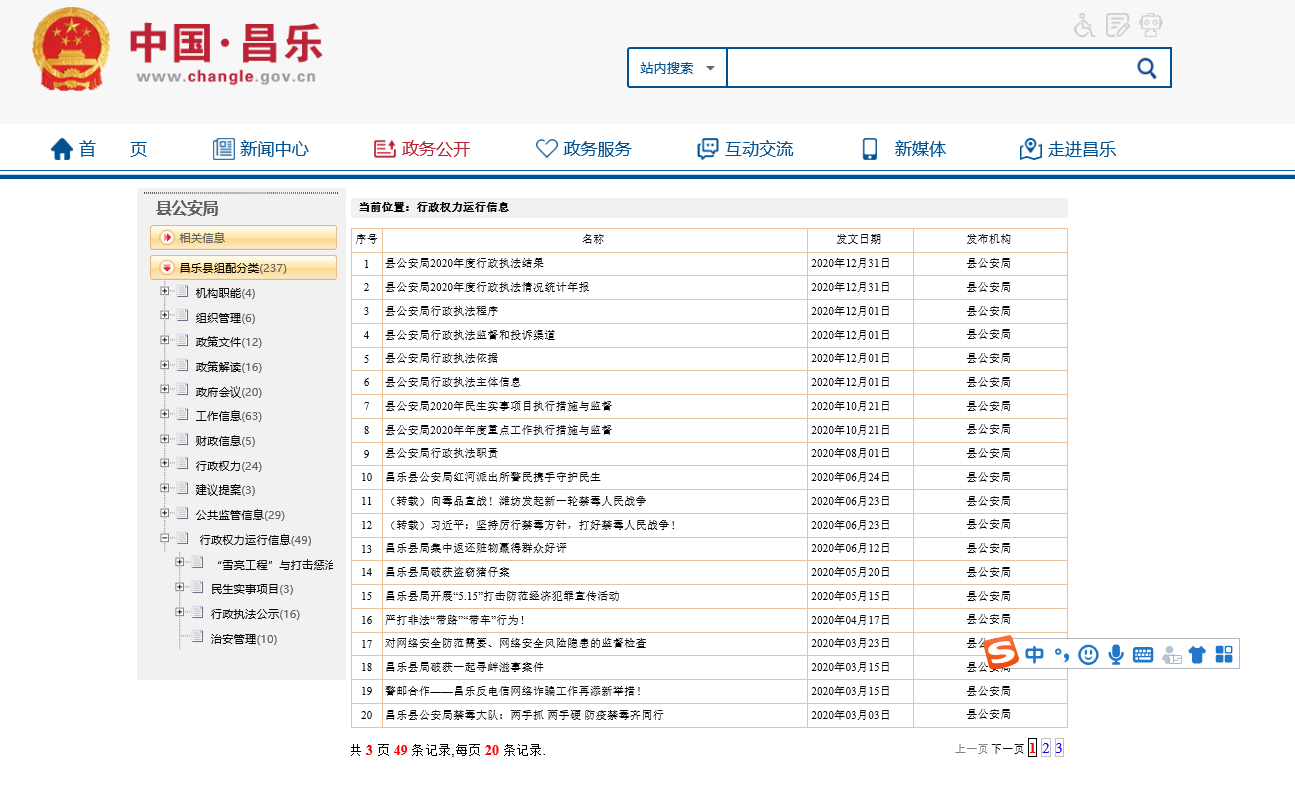Click the robot assistant icon
1295x799 pixels.
tap(1152, 25)
